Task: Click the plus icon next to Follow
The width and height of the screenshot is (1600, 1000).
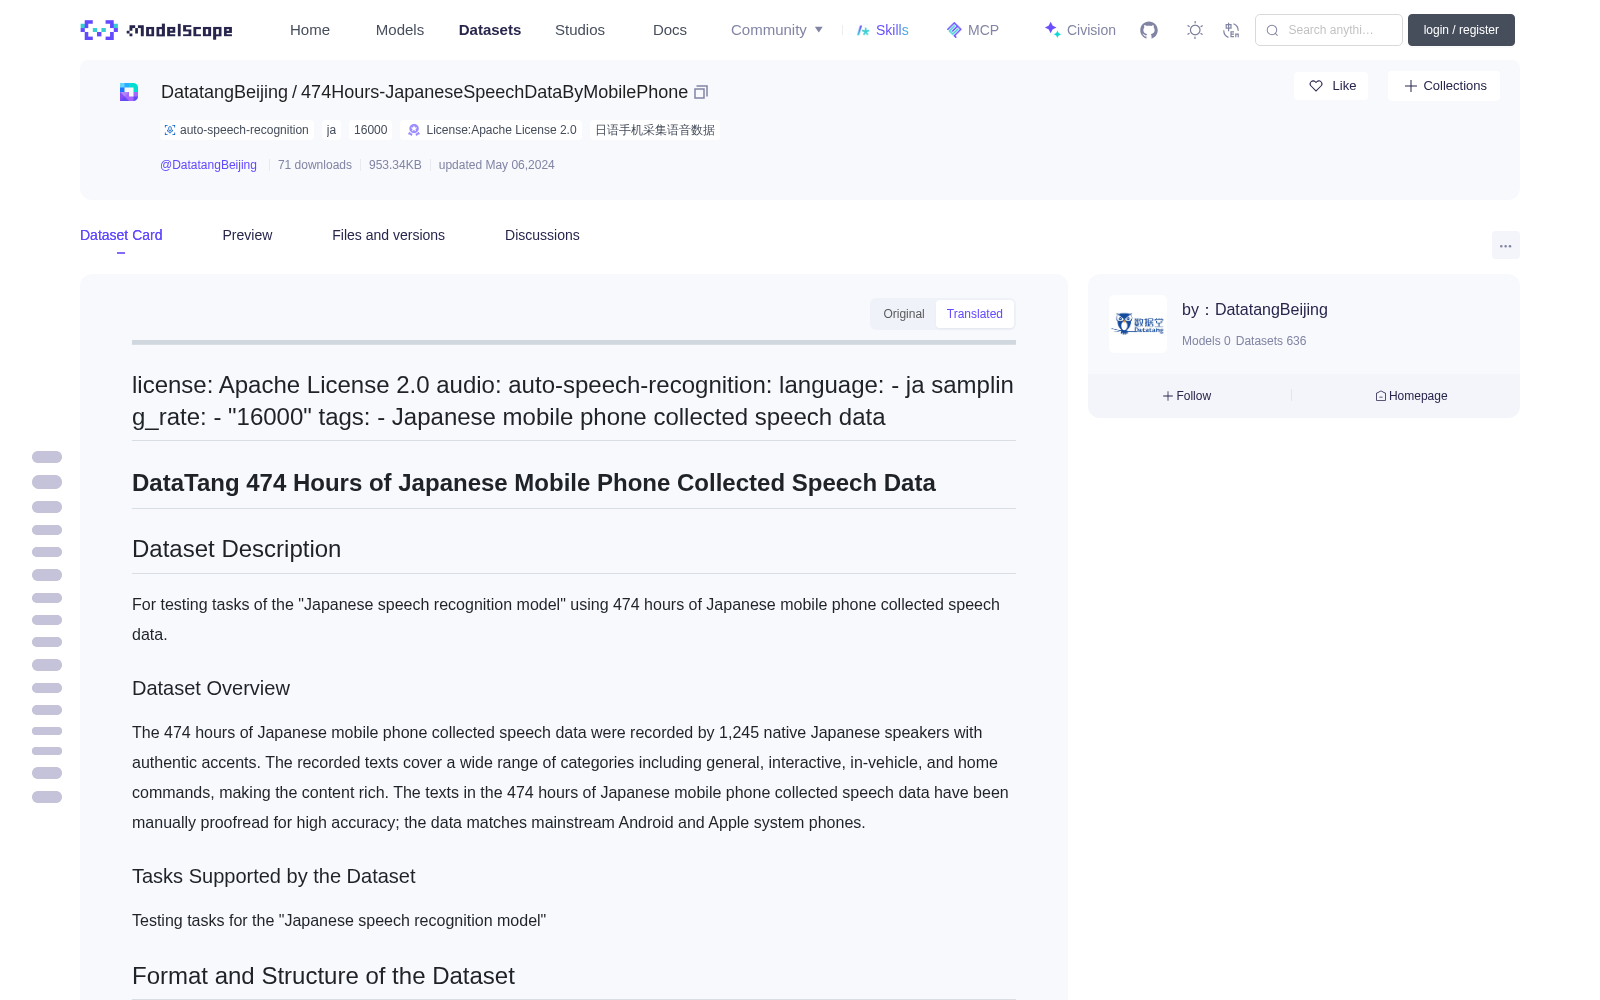Action: (x=1168, y=396)
